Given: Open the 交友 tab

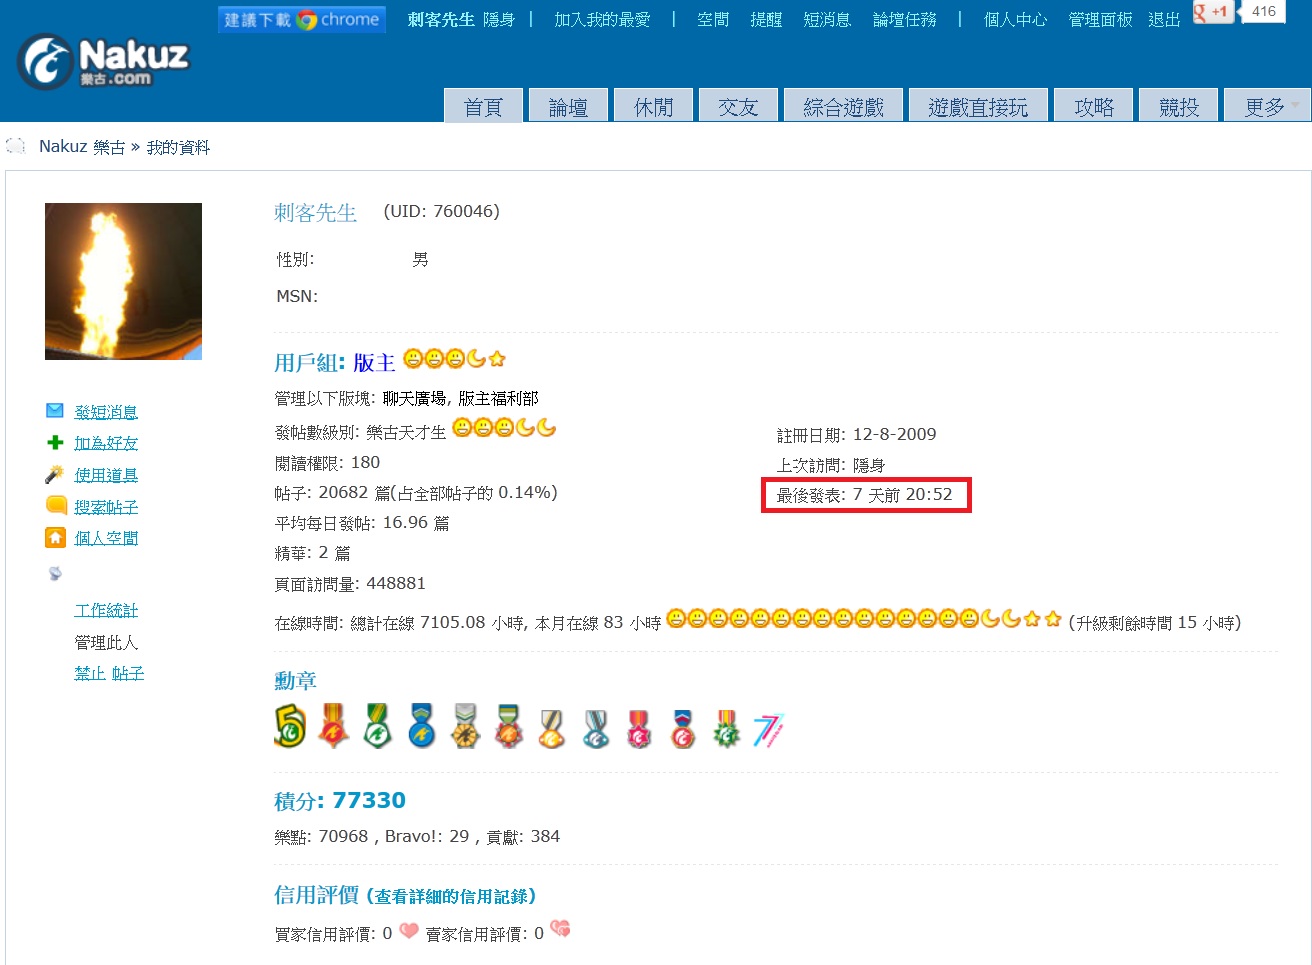Looking at the screenshot, I should pos(738,106).
